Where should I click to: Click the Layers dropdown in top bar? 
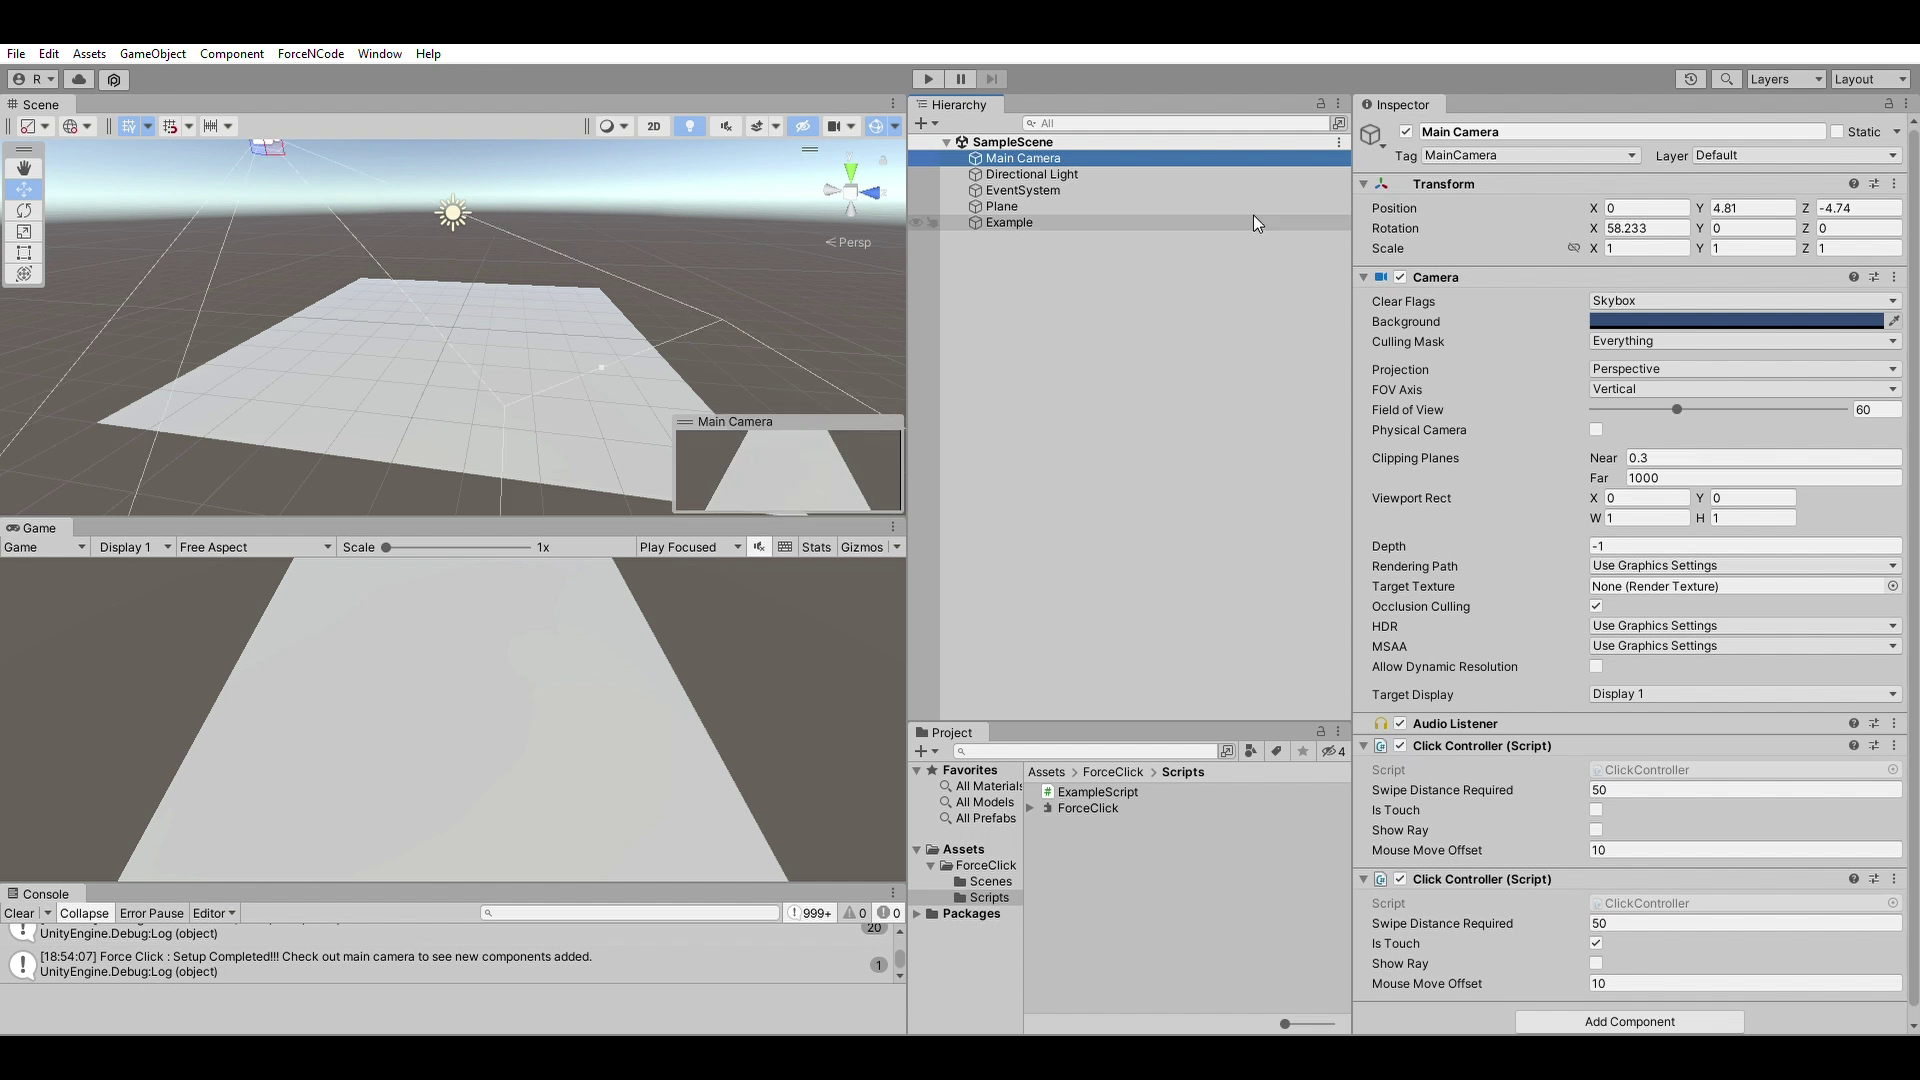pos(1787,79)
